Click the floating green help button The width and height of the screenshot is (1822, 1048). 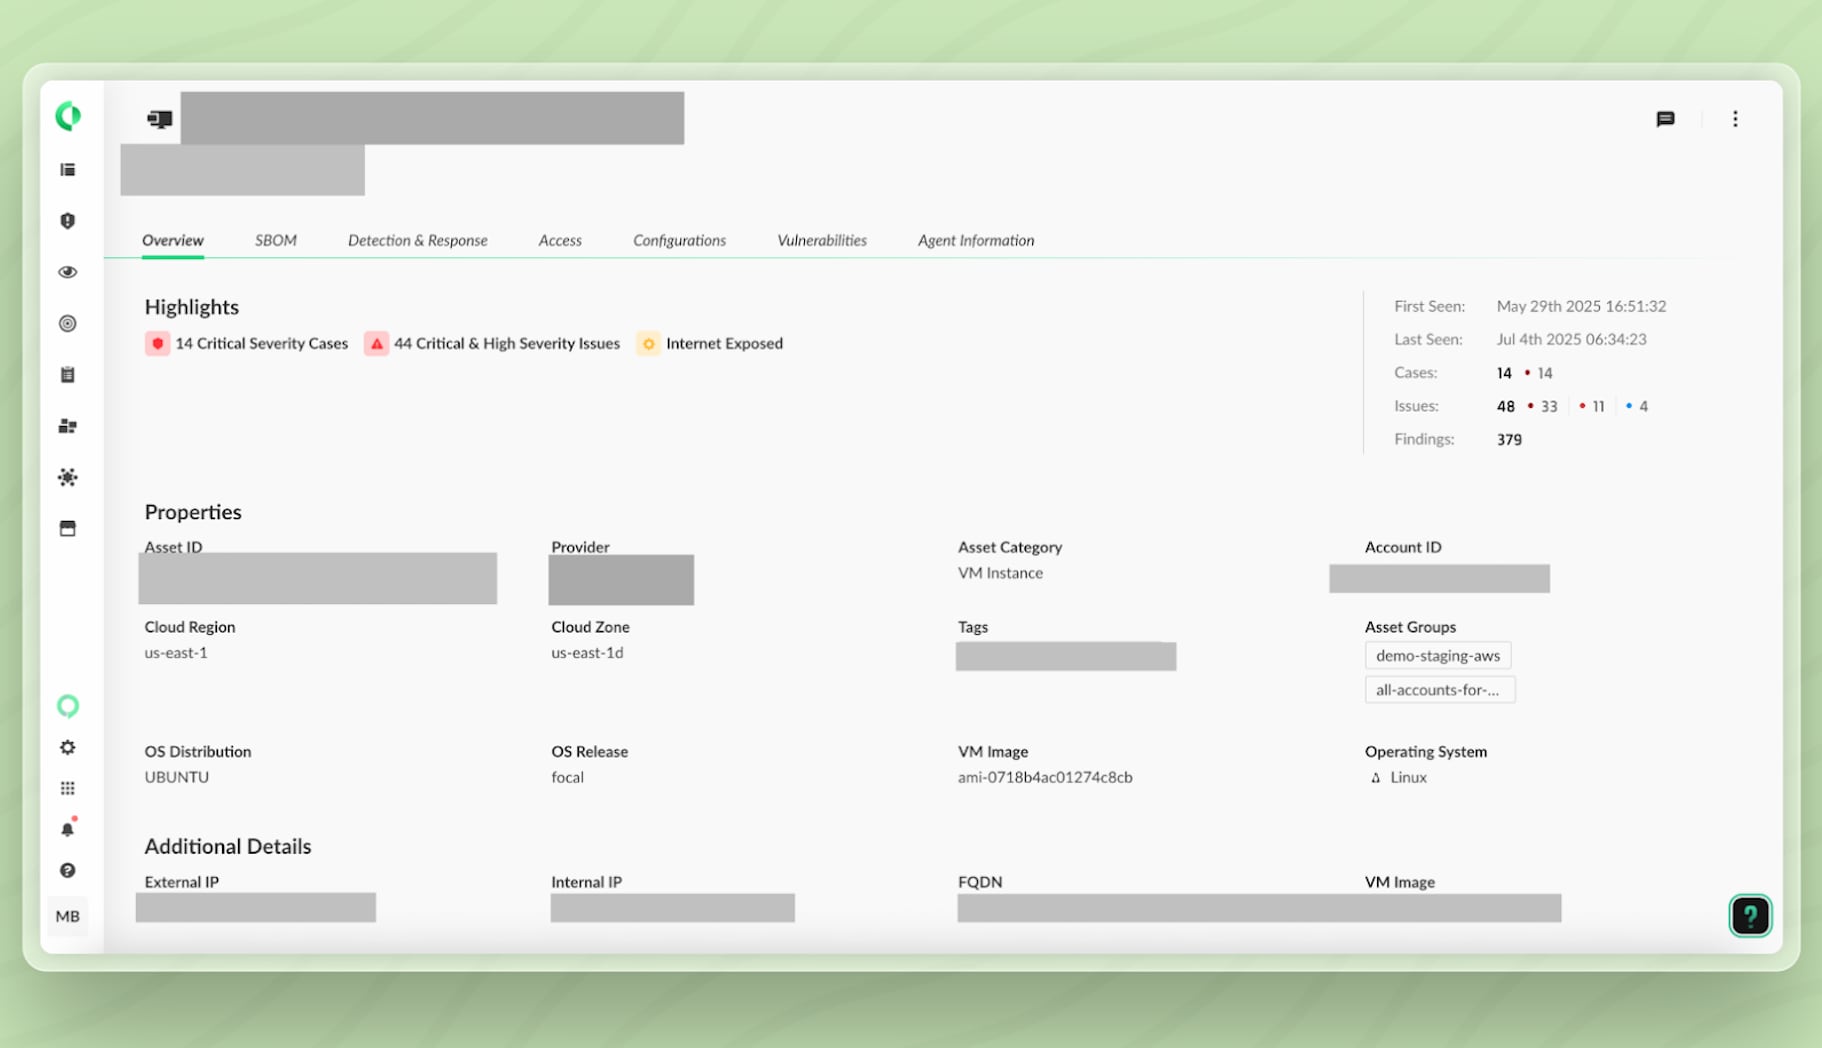point(1750,915)
